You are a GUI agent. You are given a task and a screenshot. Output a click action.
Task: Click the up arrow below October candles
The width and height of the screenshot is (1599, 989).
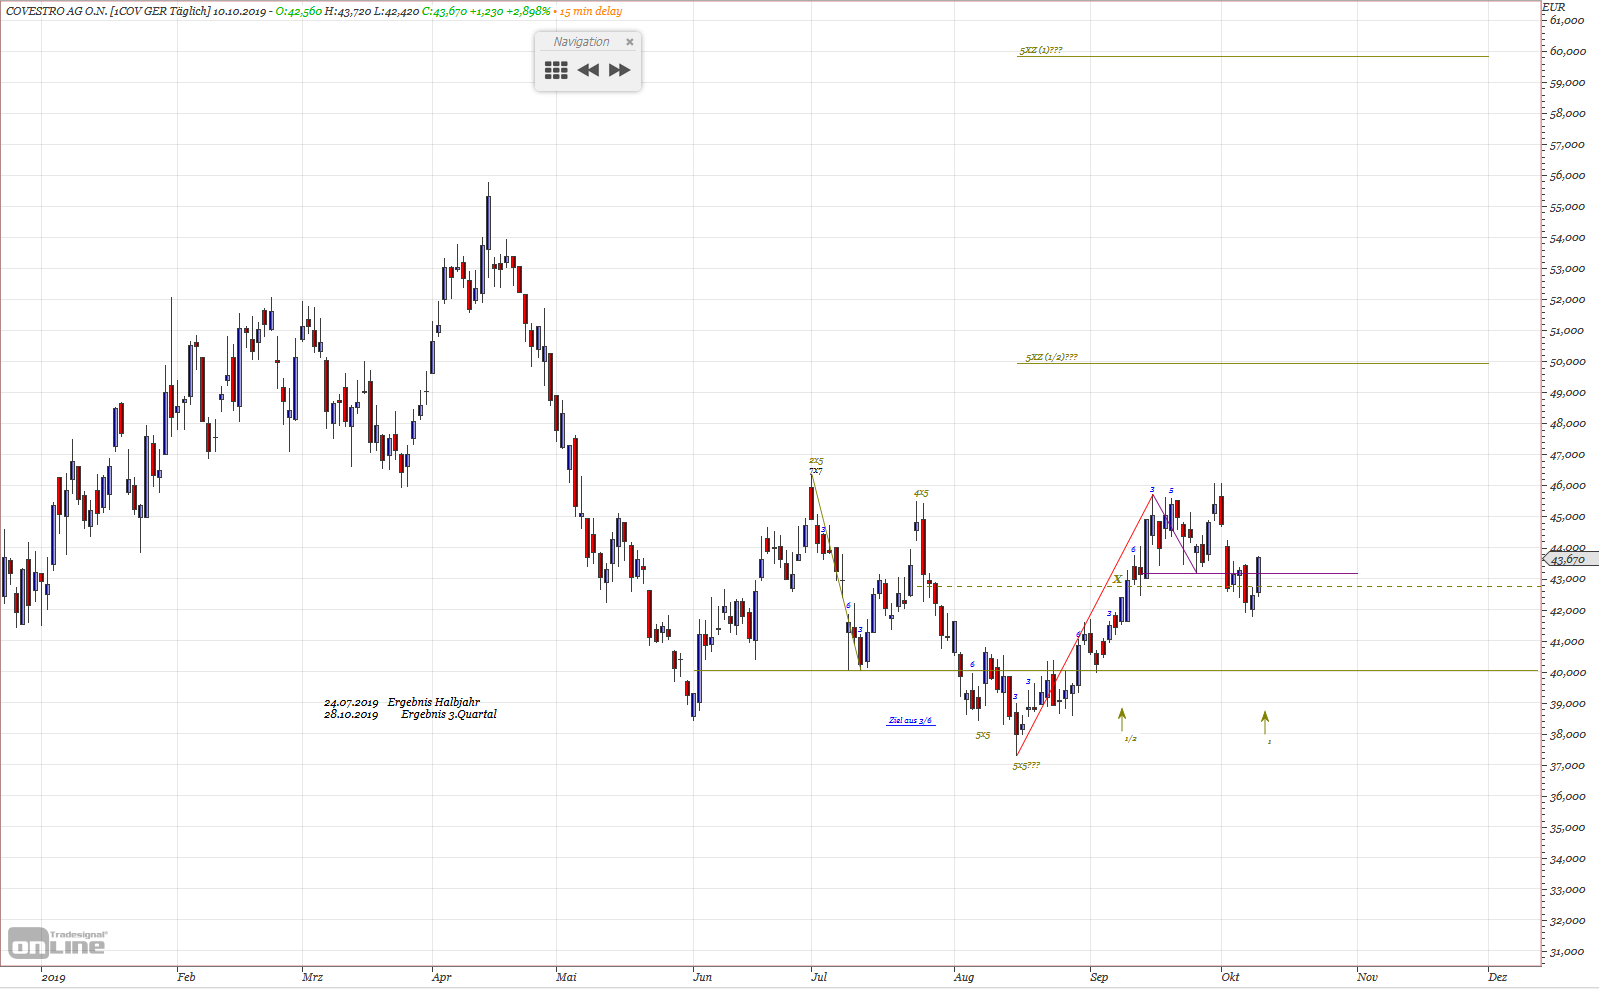[x=1265, y=722]
